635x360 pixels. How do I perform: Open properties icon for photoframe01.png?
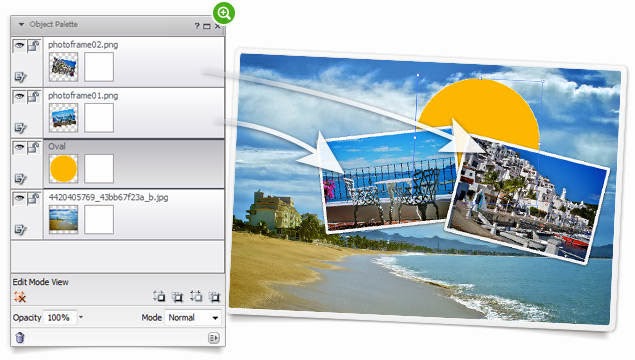click(20, 128)
